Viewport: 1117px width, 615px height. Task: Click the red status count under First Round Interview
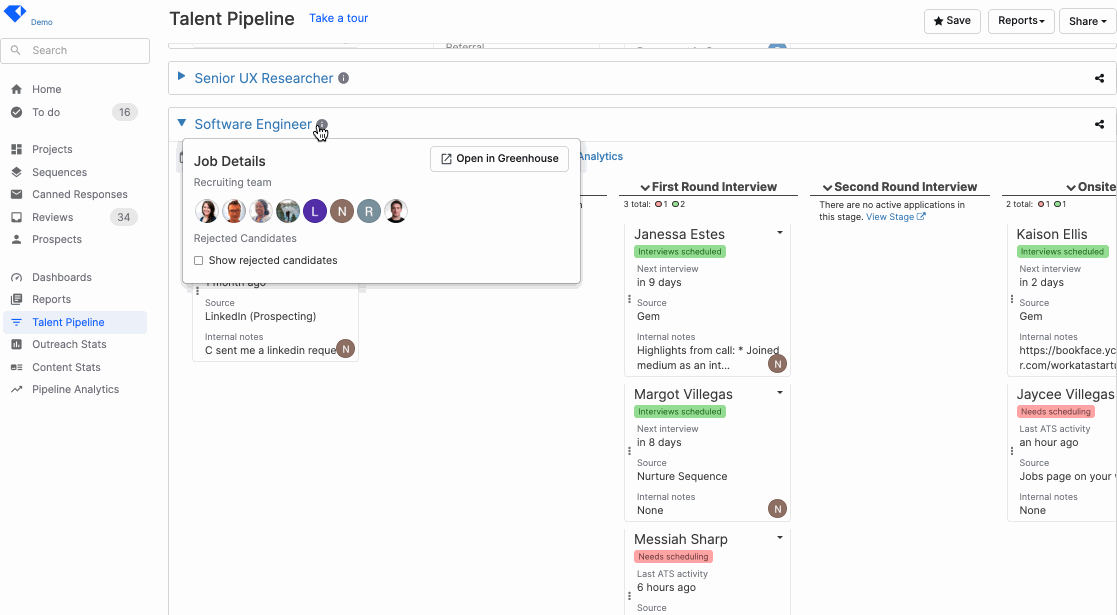pyautogui.click(x=658, y=204)
